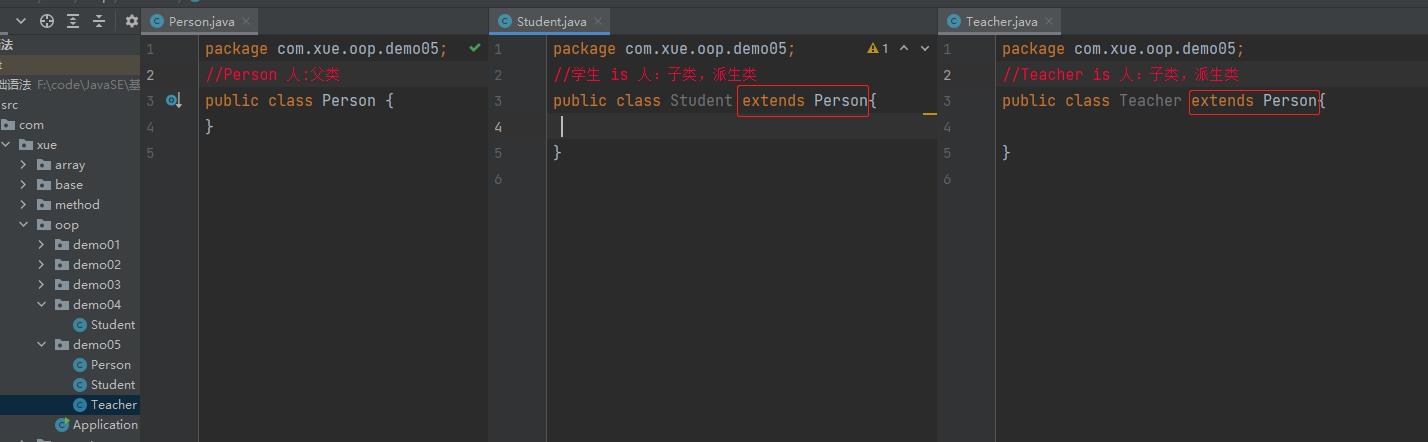Select Application class in the project tree
1428x442 pixels.
tap(104, 425)
